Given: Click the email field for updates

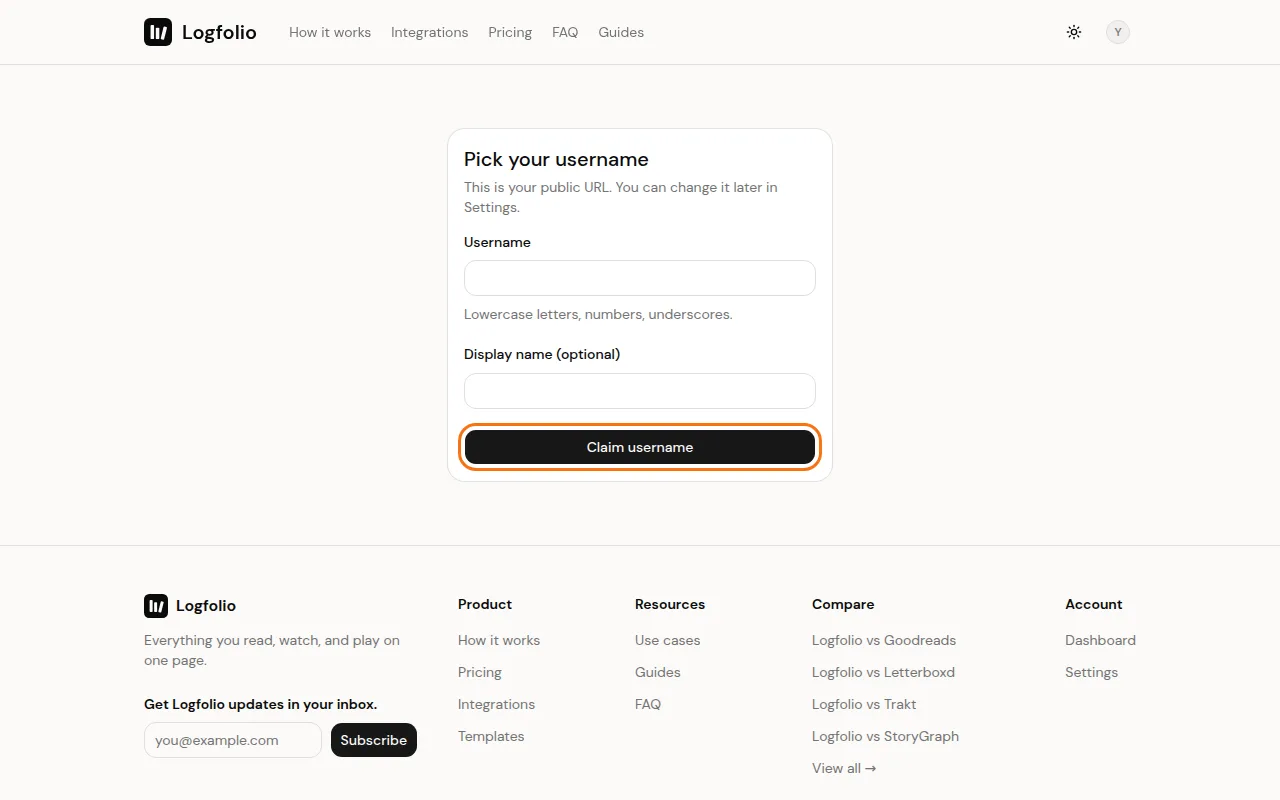Looking at the screenshot, I should click(x=233, y=740).
